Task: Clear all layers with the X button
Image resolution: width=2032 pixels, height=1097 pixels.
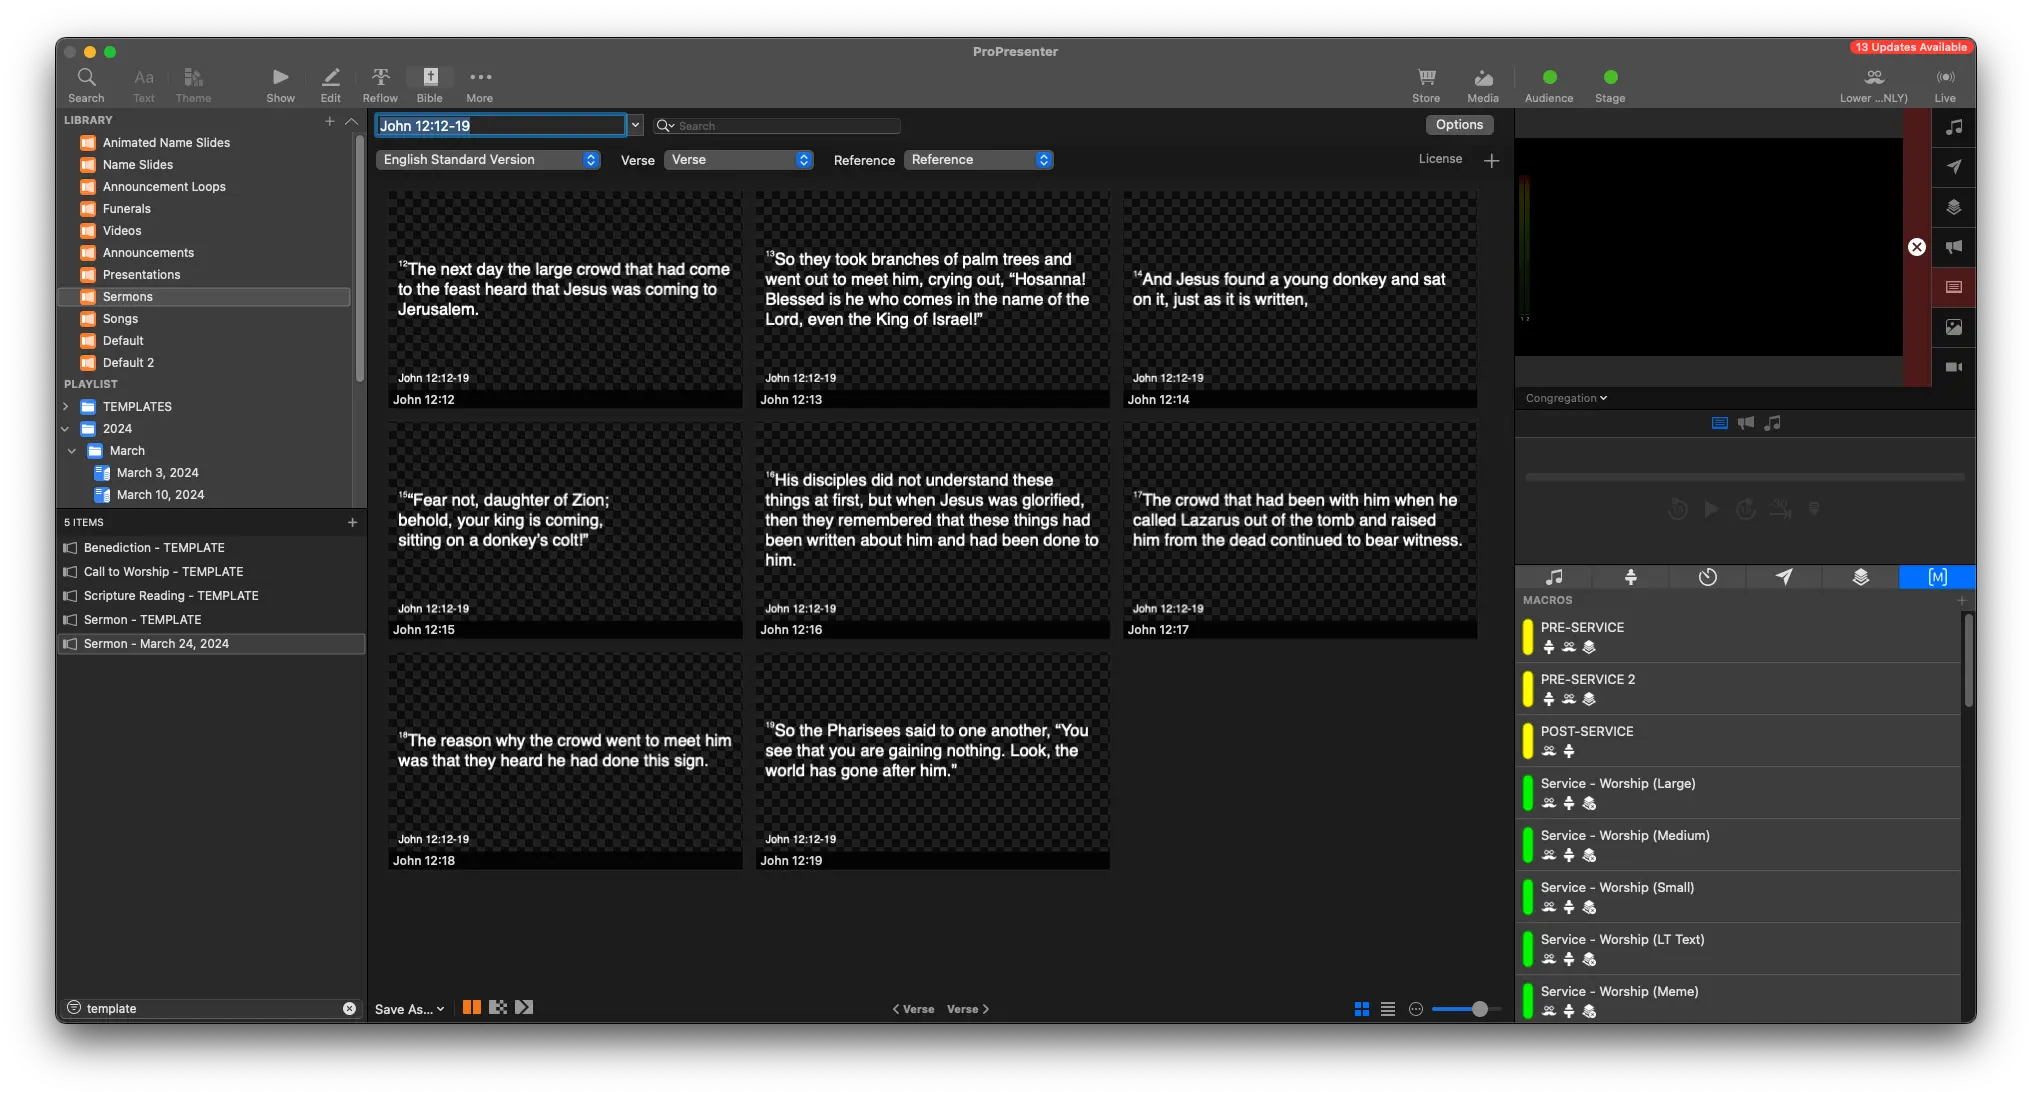Action: click(1916, 247)
